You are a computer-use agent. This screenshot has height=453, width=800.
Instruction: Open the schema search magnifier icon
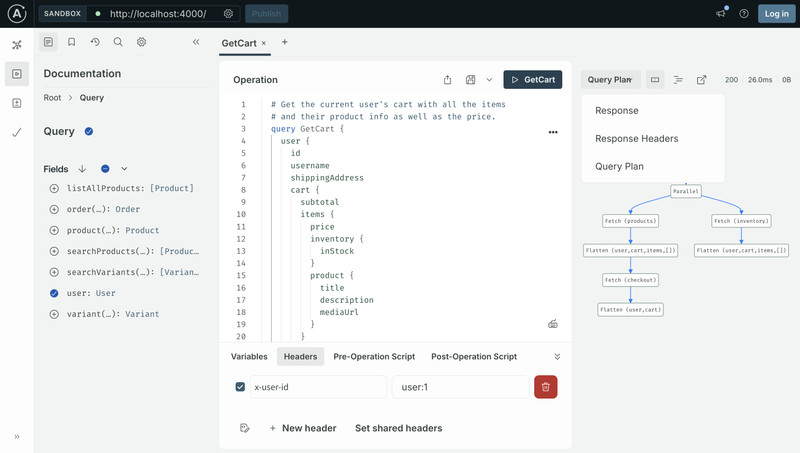[118, 42]
